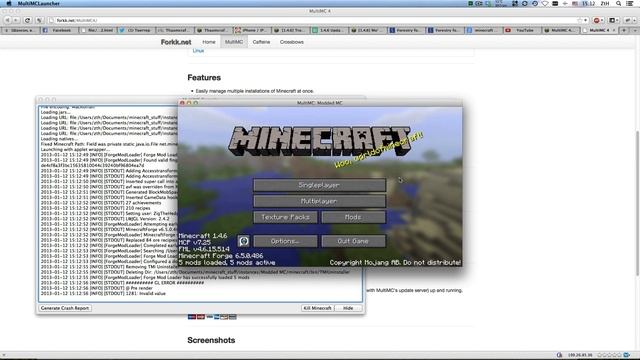Click the '1281: Invalid value' log line
Image resolution: width=640 pixels, height=360 pixels.
[x=103, y=293]
